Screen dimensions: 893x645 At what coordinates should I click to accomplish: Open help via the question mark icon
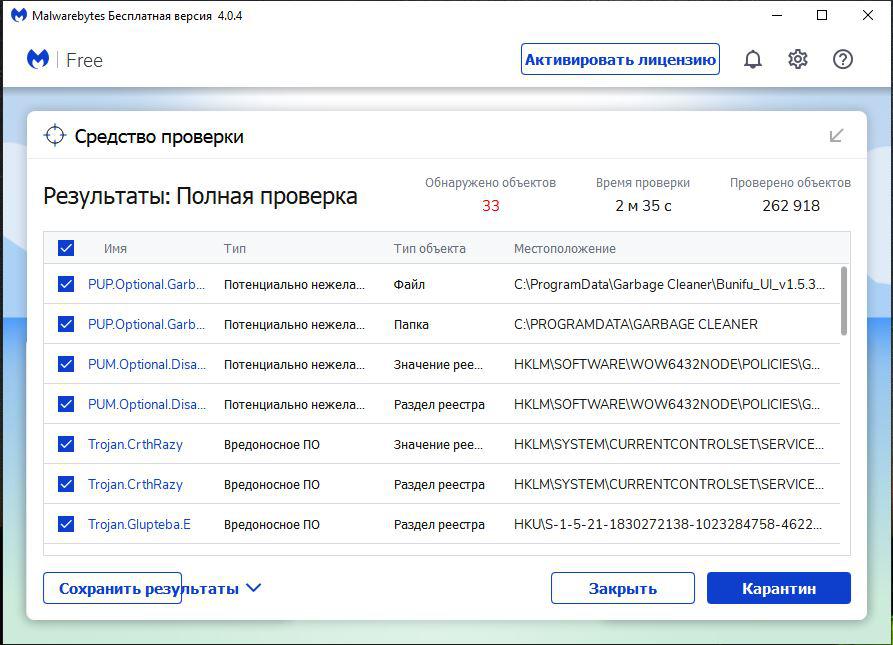click(x=843, y=60)
